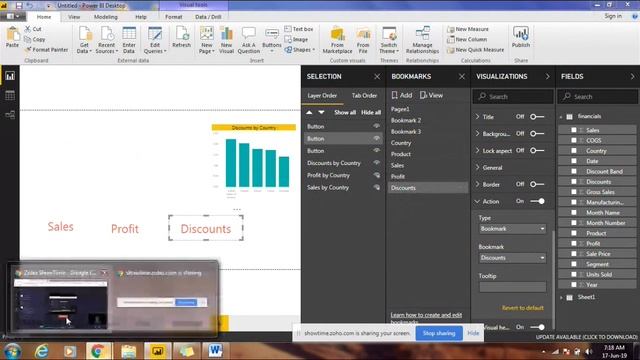
Task: Show the Sales by Country layer
Action: pyautogui.click(x=376, y=187)
